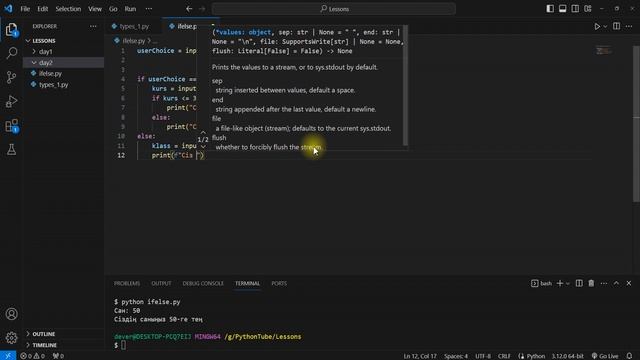Viewport: 640px width, 360px height.
Task: Toggle the primary side bar layout
Action: coord(550,9)
